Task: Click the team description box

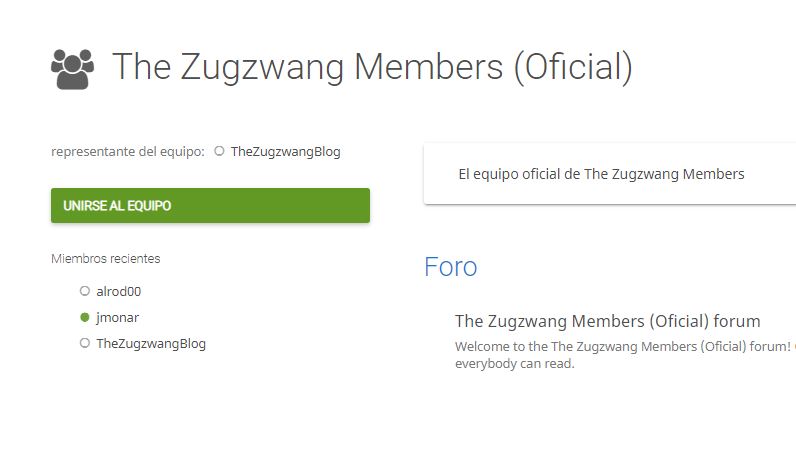Action: pos(610,174)
